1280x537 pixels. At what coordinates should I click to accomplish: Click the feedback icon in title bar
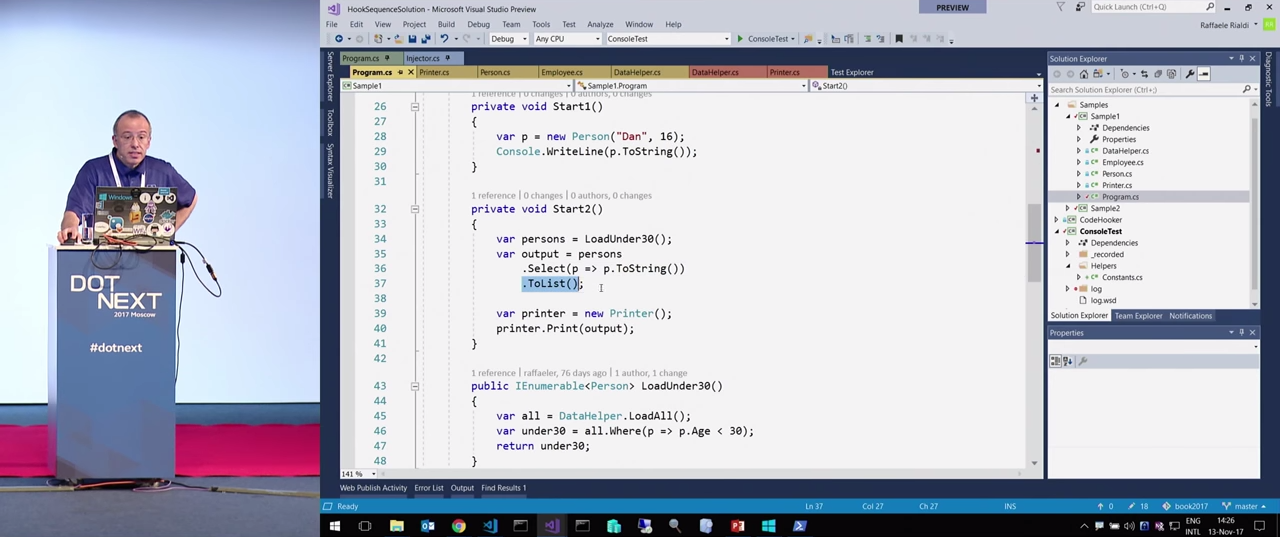coord(1082,7)
